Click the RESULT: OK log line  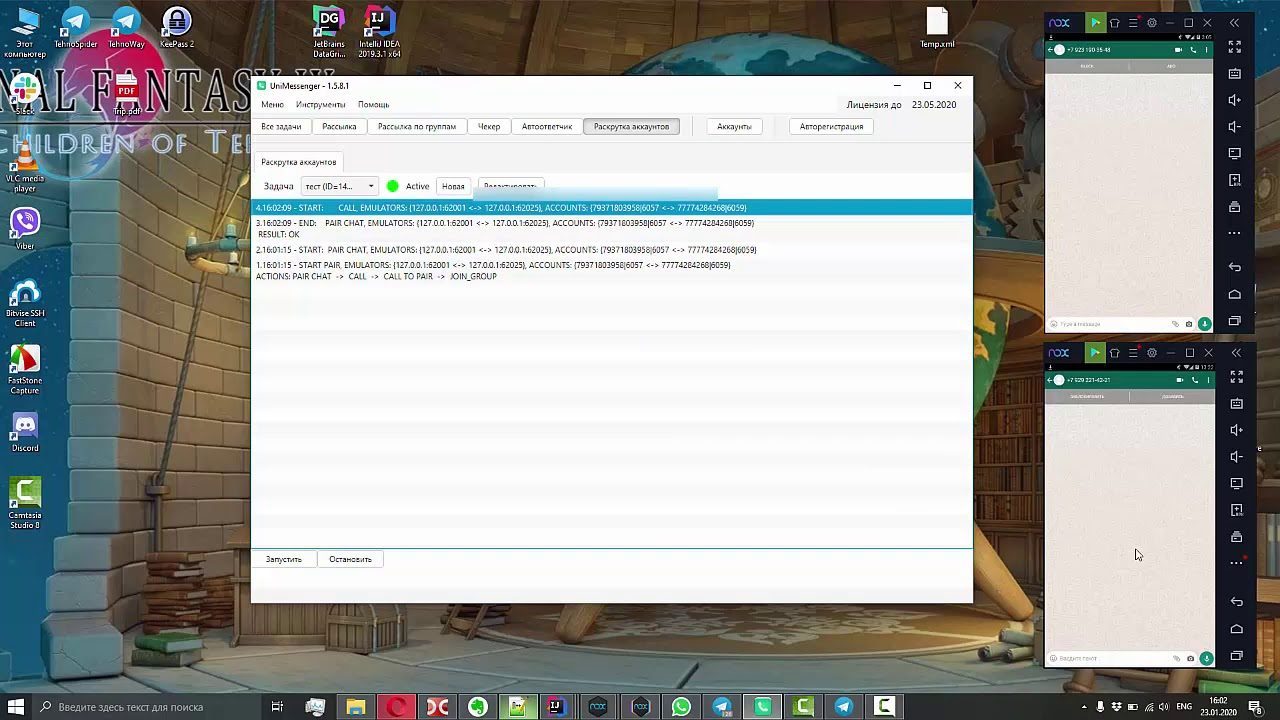[x=278, y=234]
